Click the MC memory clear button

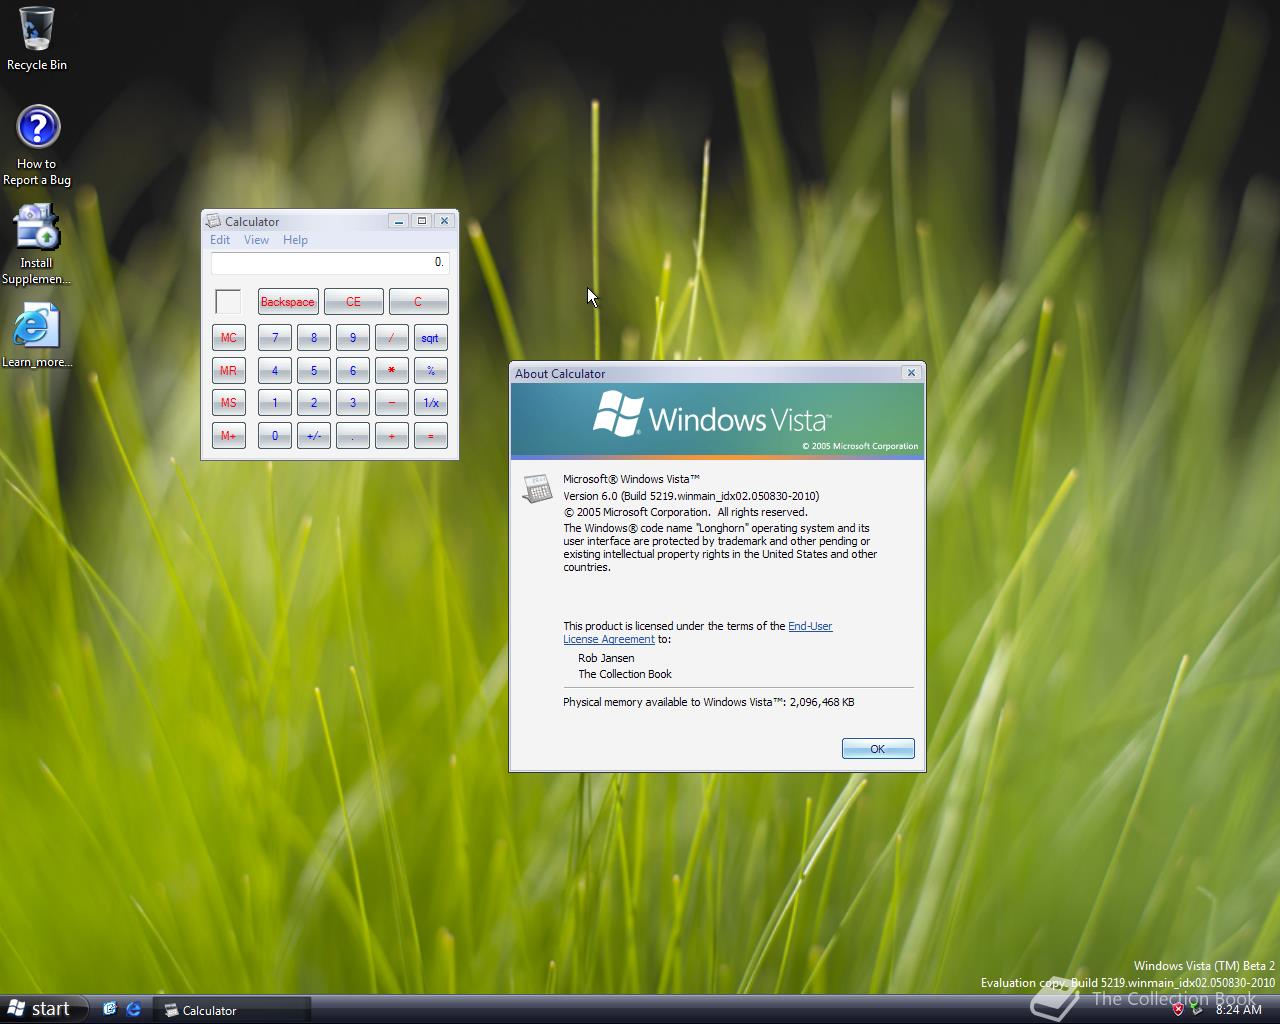[229, 338]
